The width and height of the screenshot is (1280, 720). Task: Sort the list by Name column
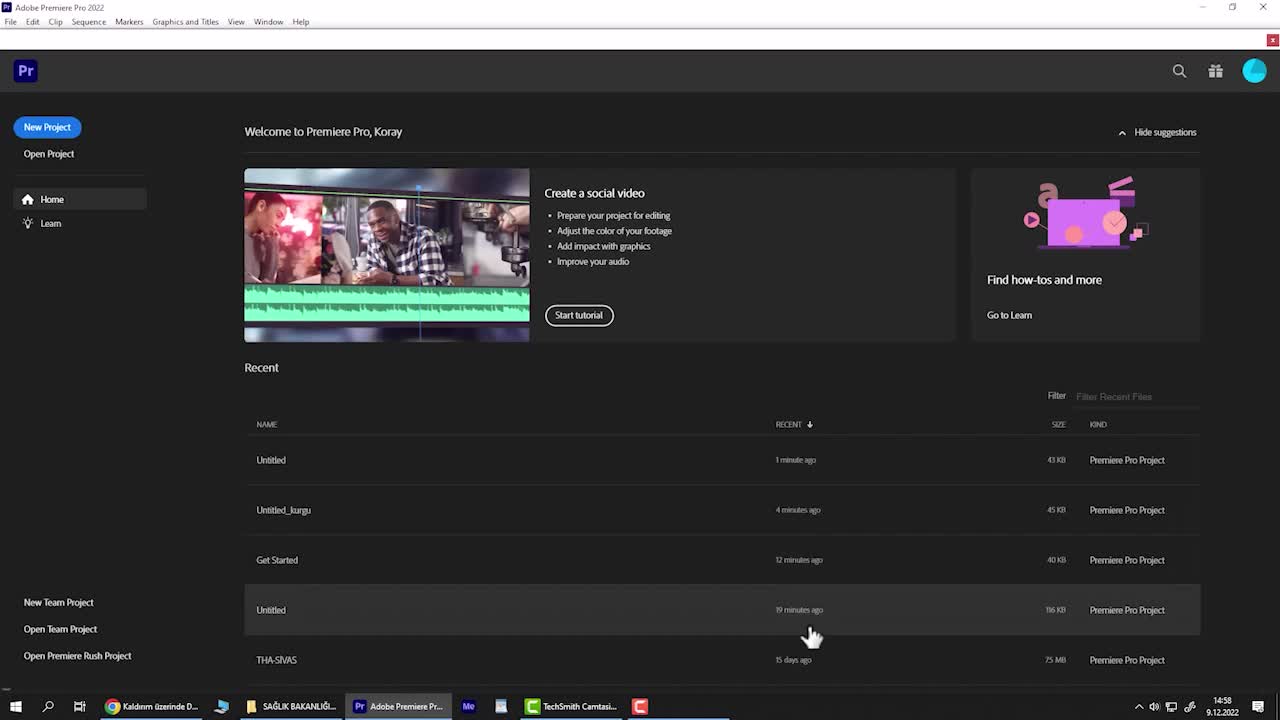point(266,424)
